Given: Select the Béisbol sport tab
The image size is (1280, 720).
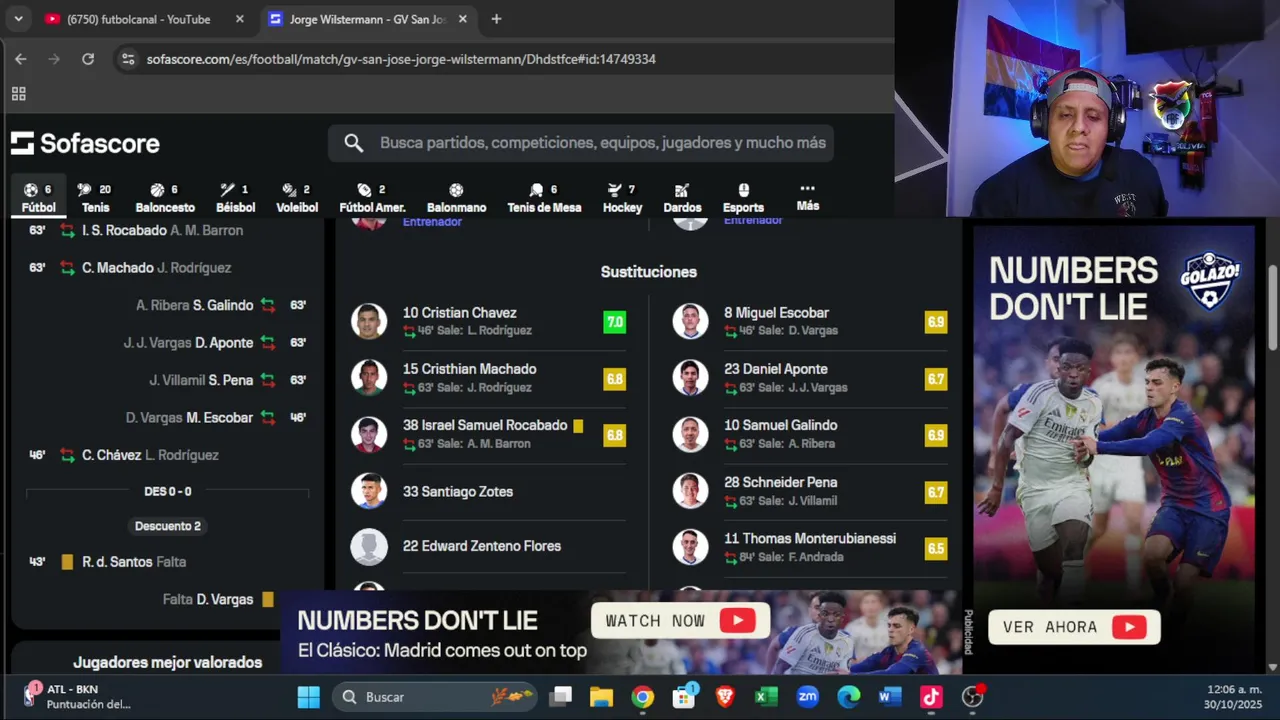Looking at the screenshot, I should [236, 198].
